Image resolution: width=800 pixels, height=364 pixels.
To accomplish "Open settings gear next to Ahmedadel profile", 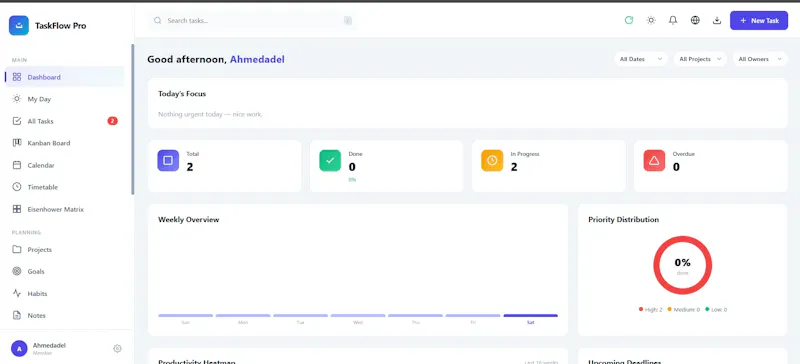I will click(x=117, y=349).
